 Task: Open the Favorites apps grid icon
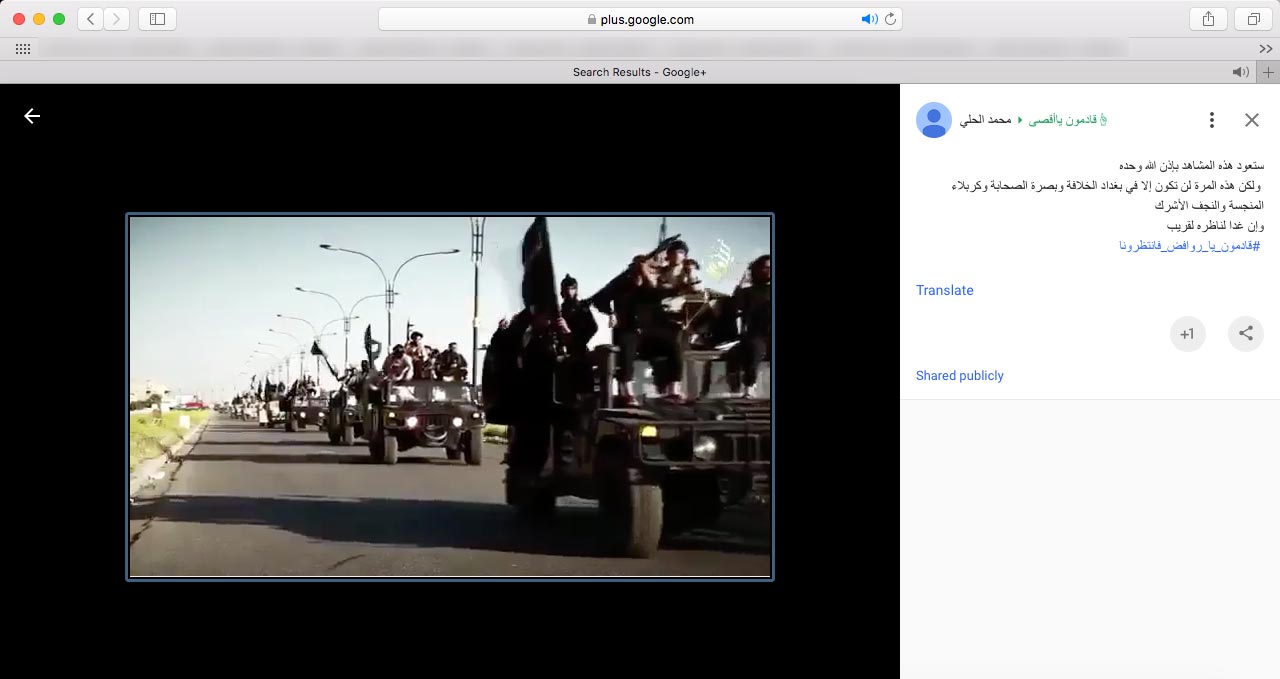[x=22, y=48]
